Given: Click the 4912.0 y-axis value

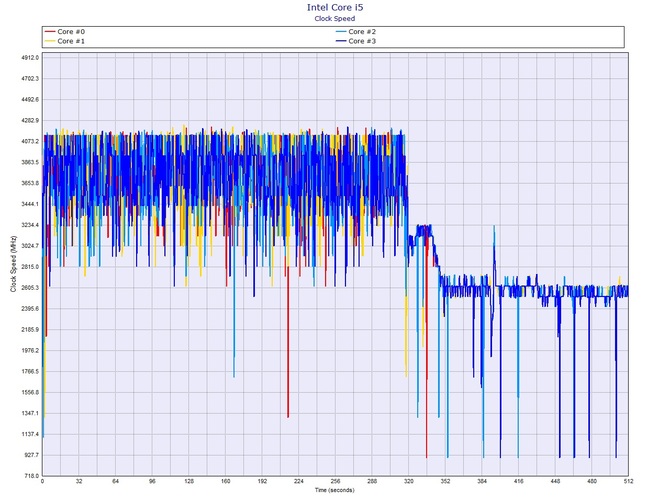Looking at the screenshot, I should pos(30,58).
